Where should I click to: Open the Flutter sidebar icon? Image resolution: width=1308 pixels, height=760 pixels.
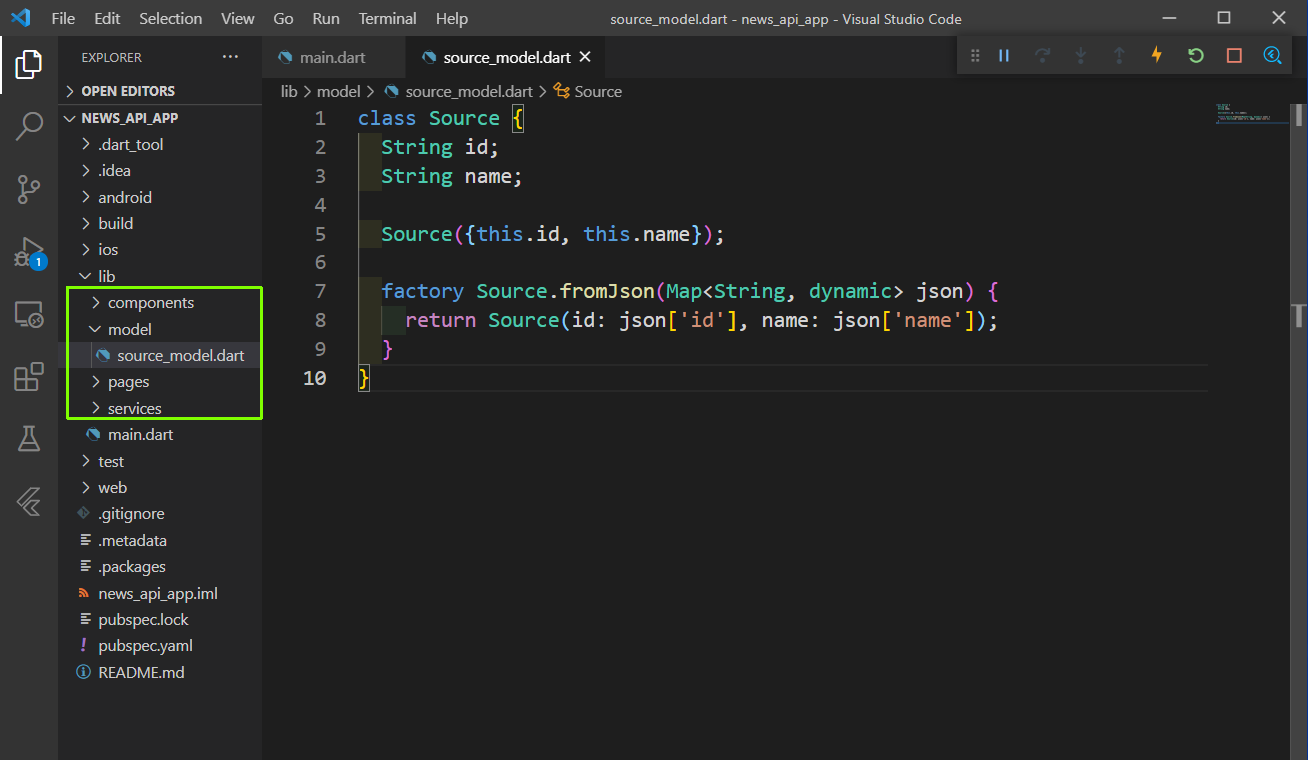pos(29,502)
